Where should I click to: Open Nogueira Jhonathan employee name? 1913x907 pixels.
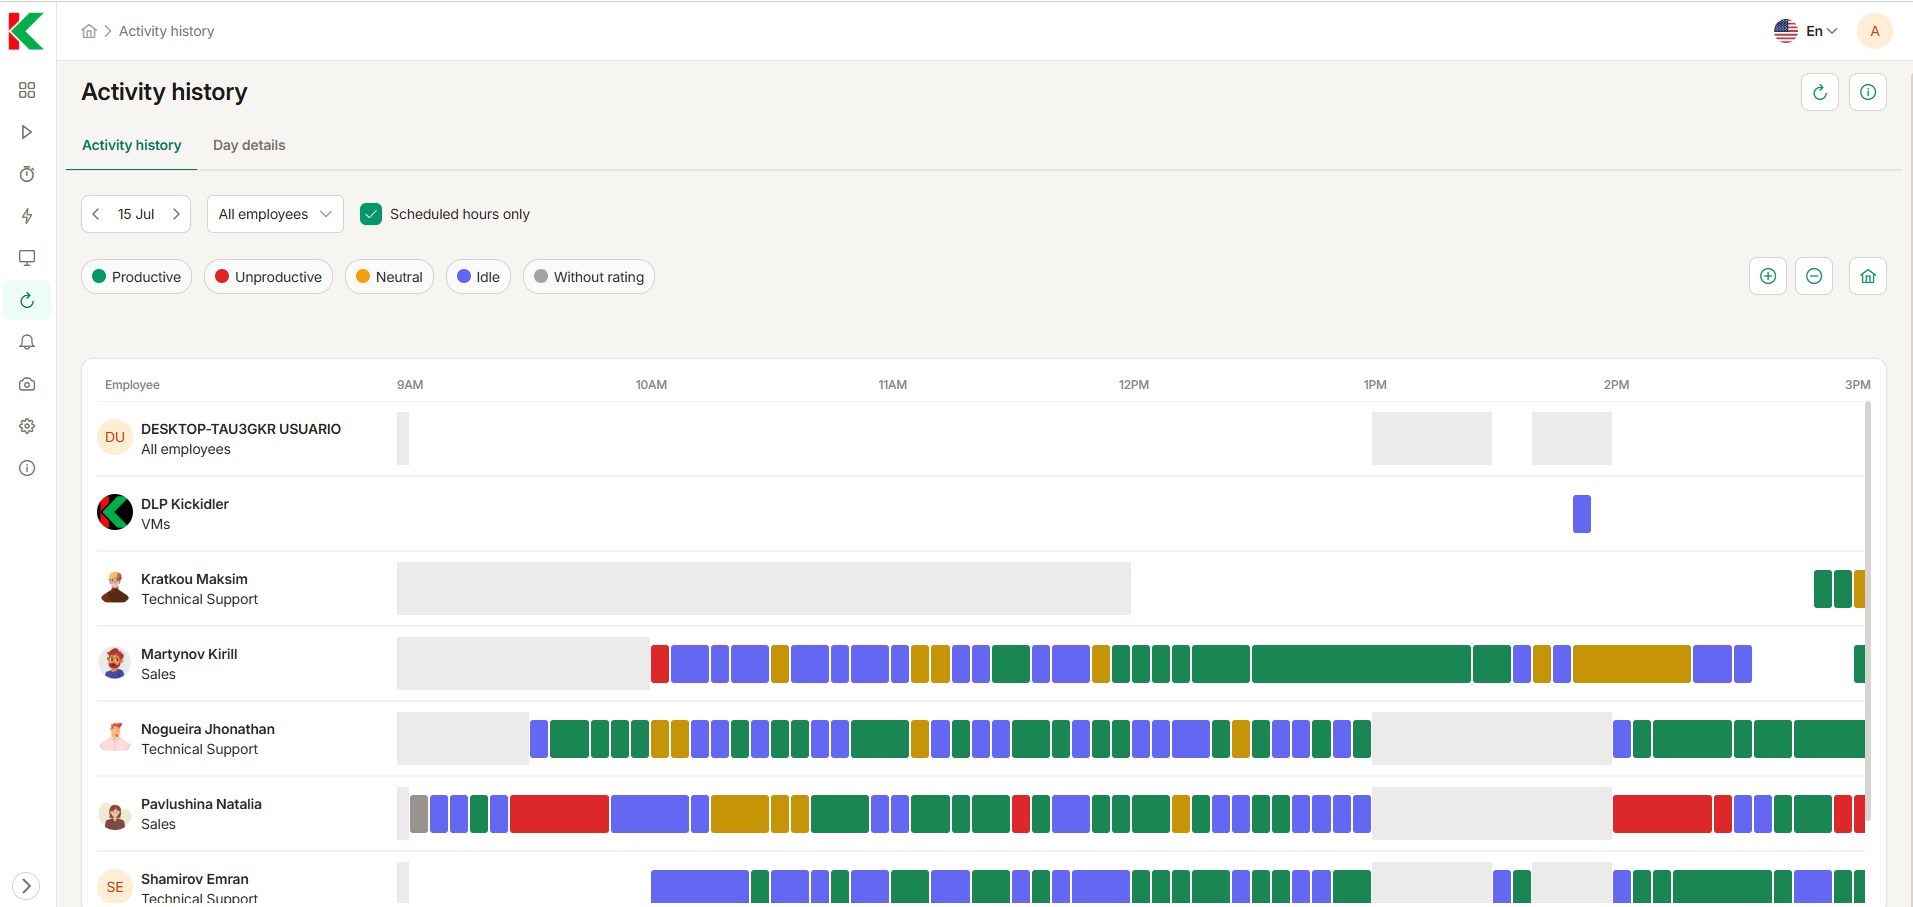pos(208,729)
